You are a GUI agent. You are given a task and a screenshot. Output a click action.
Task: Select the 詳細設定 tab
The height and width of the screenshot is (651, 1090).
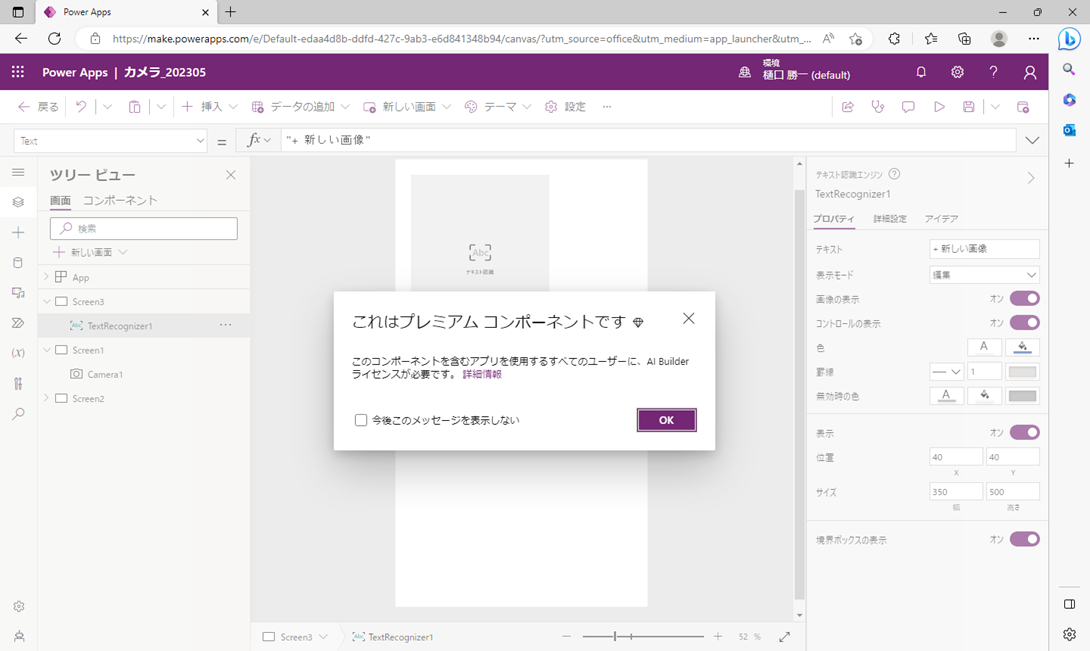pos(890,218)
